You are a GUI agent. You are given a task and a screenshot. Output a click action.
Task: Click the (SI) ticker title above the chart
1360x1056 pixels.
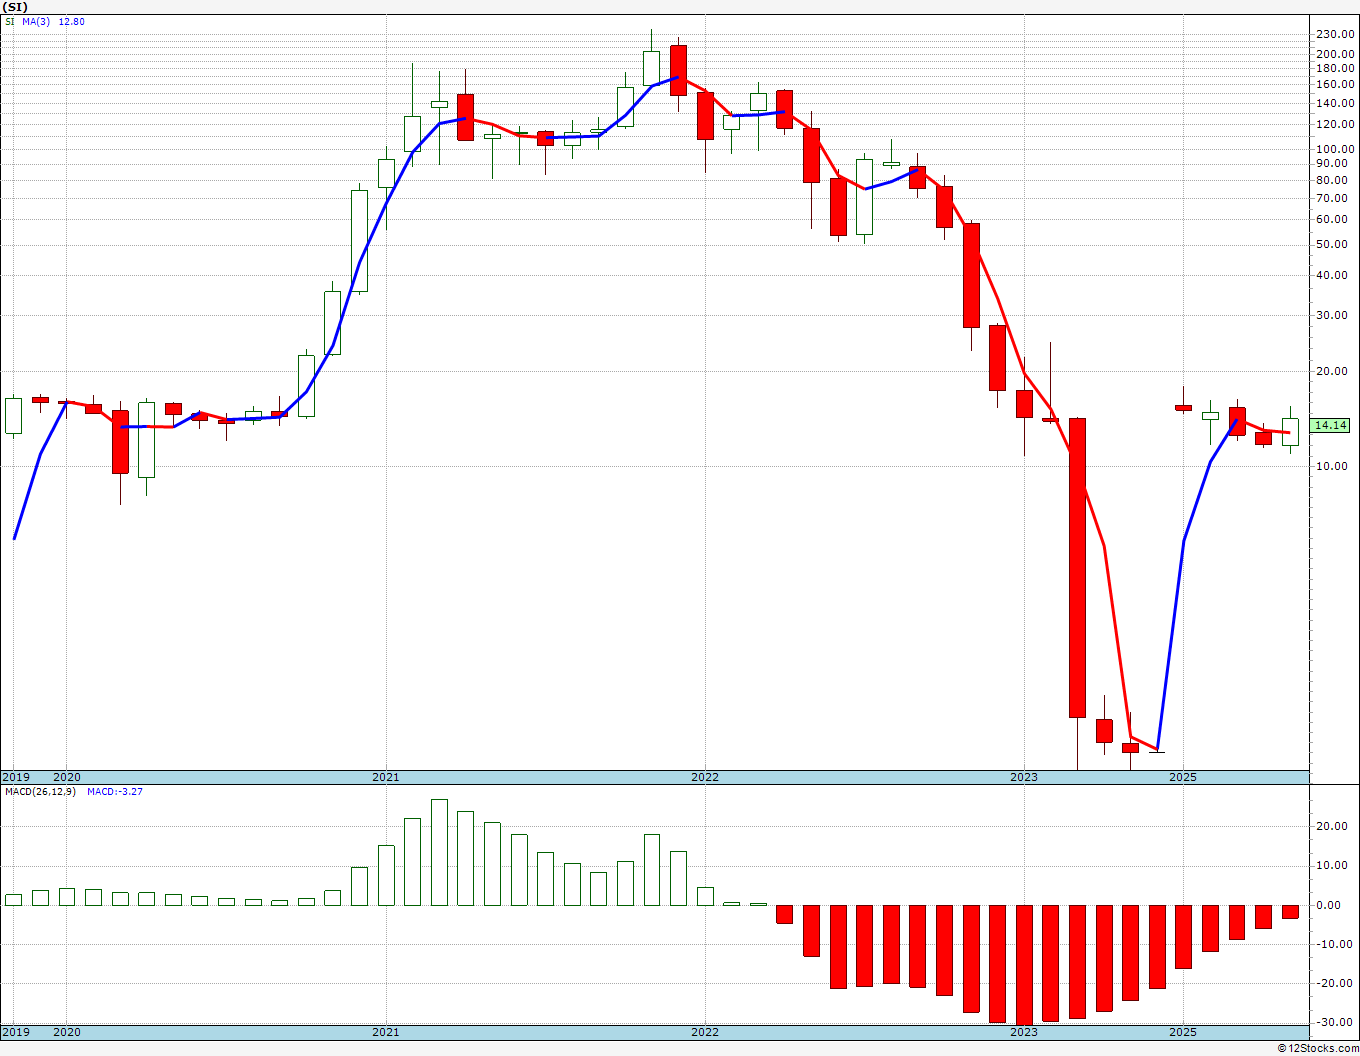[x=16, y=6]
